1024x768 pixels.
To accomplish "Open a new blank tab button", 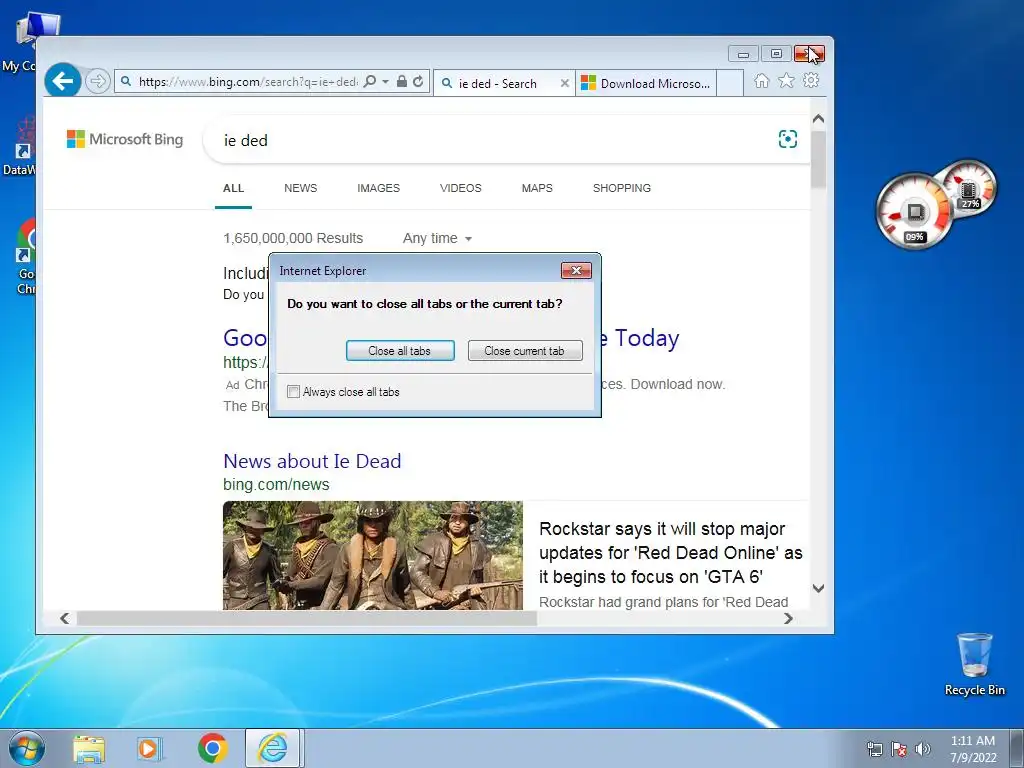I will coord(730,84).
